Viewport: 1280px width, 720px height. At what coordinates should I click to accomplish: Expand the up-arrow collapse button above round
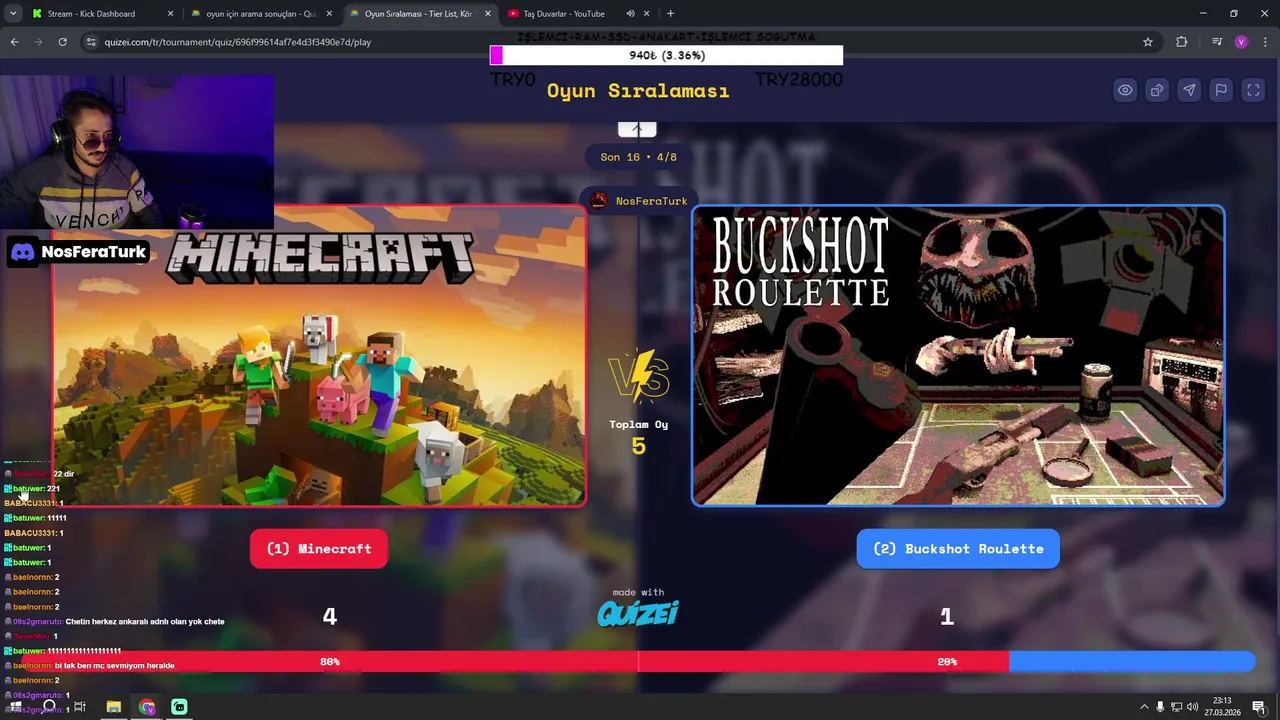pos(637,129)
